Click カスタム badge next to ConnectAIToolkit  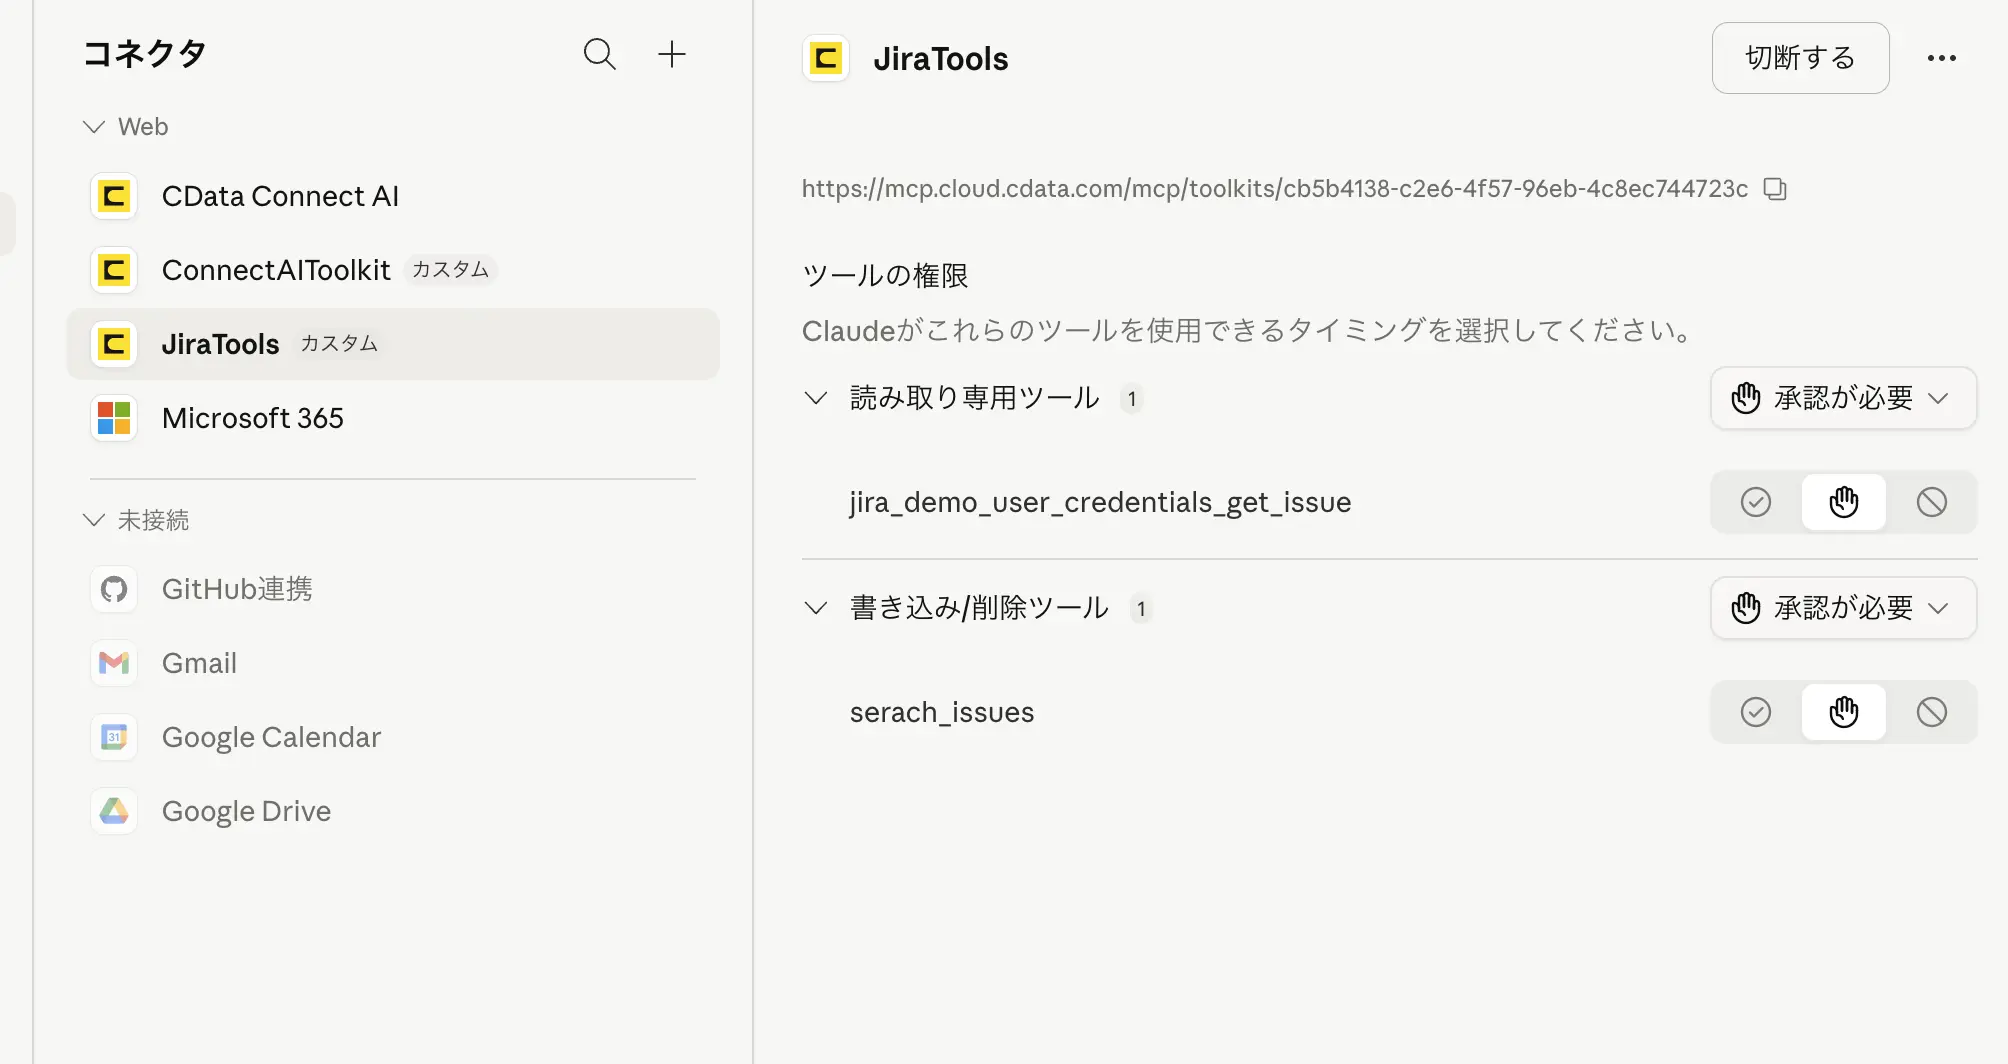click(451, 270)
